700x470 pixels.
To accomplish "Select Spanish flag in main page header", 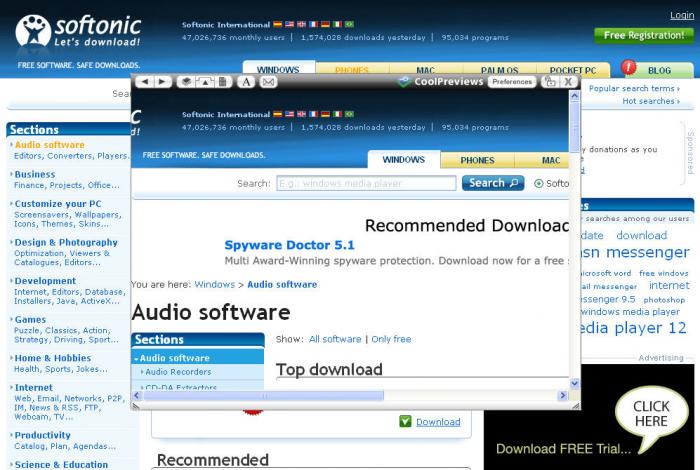I will (x=277, y=24).
